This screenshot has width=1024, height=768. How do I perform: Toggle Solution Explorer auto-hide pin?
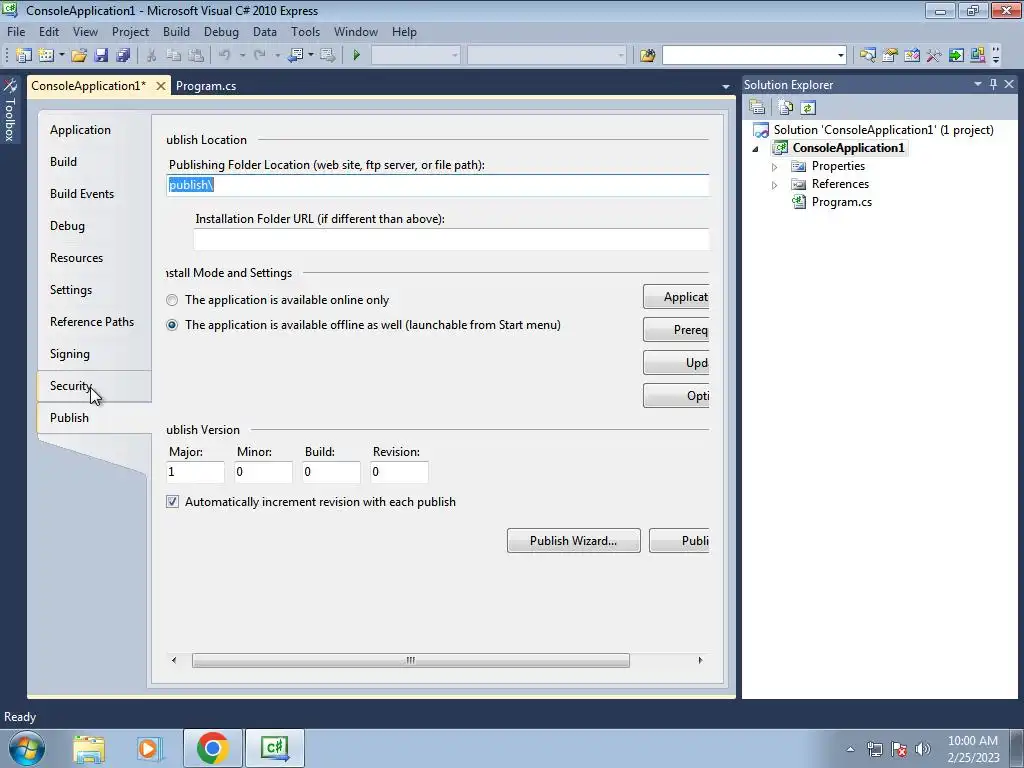point(993,84)
